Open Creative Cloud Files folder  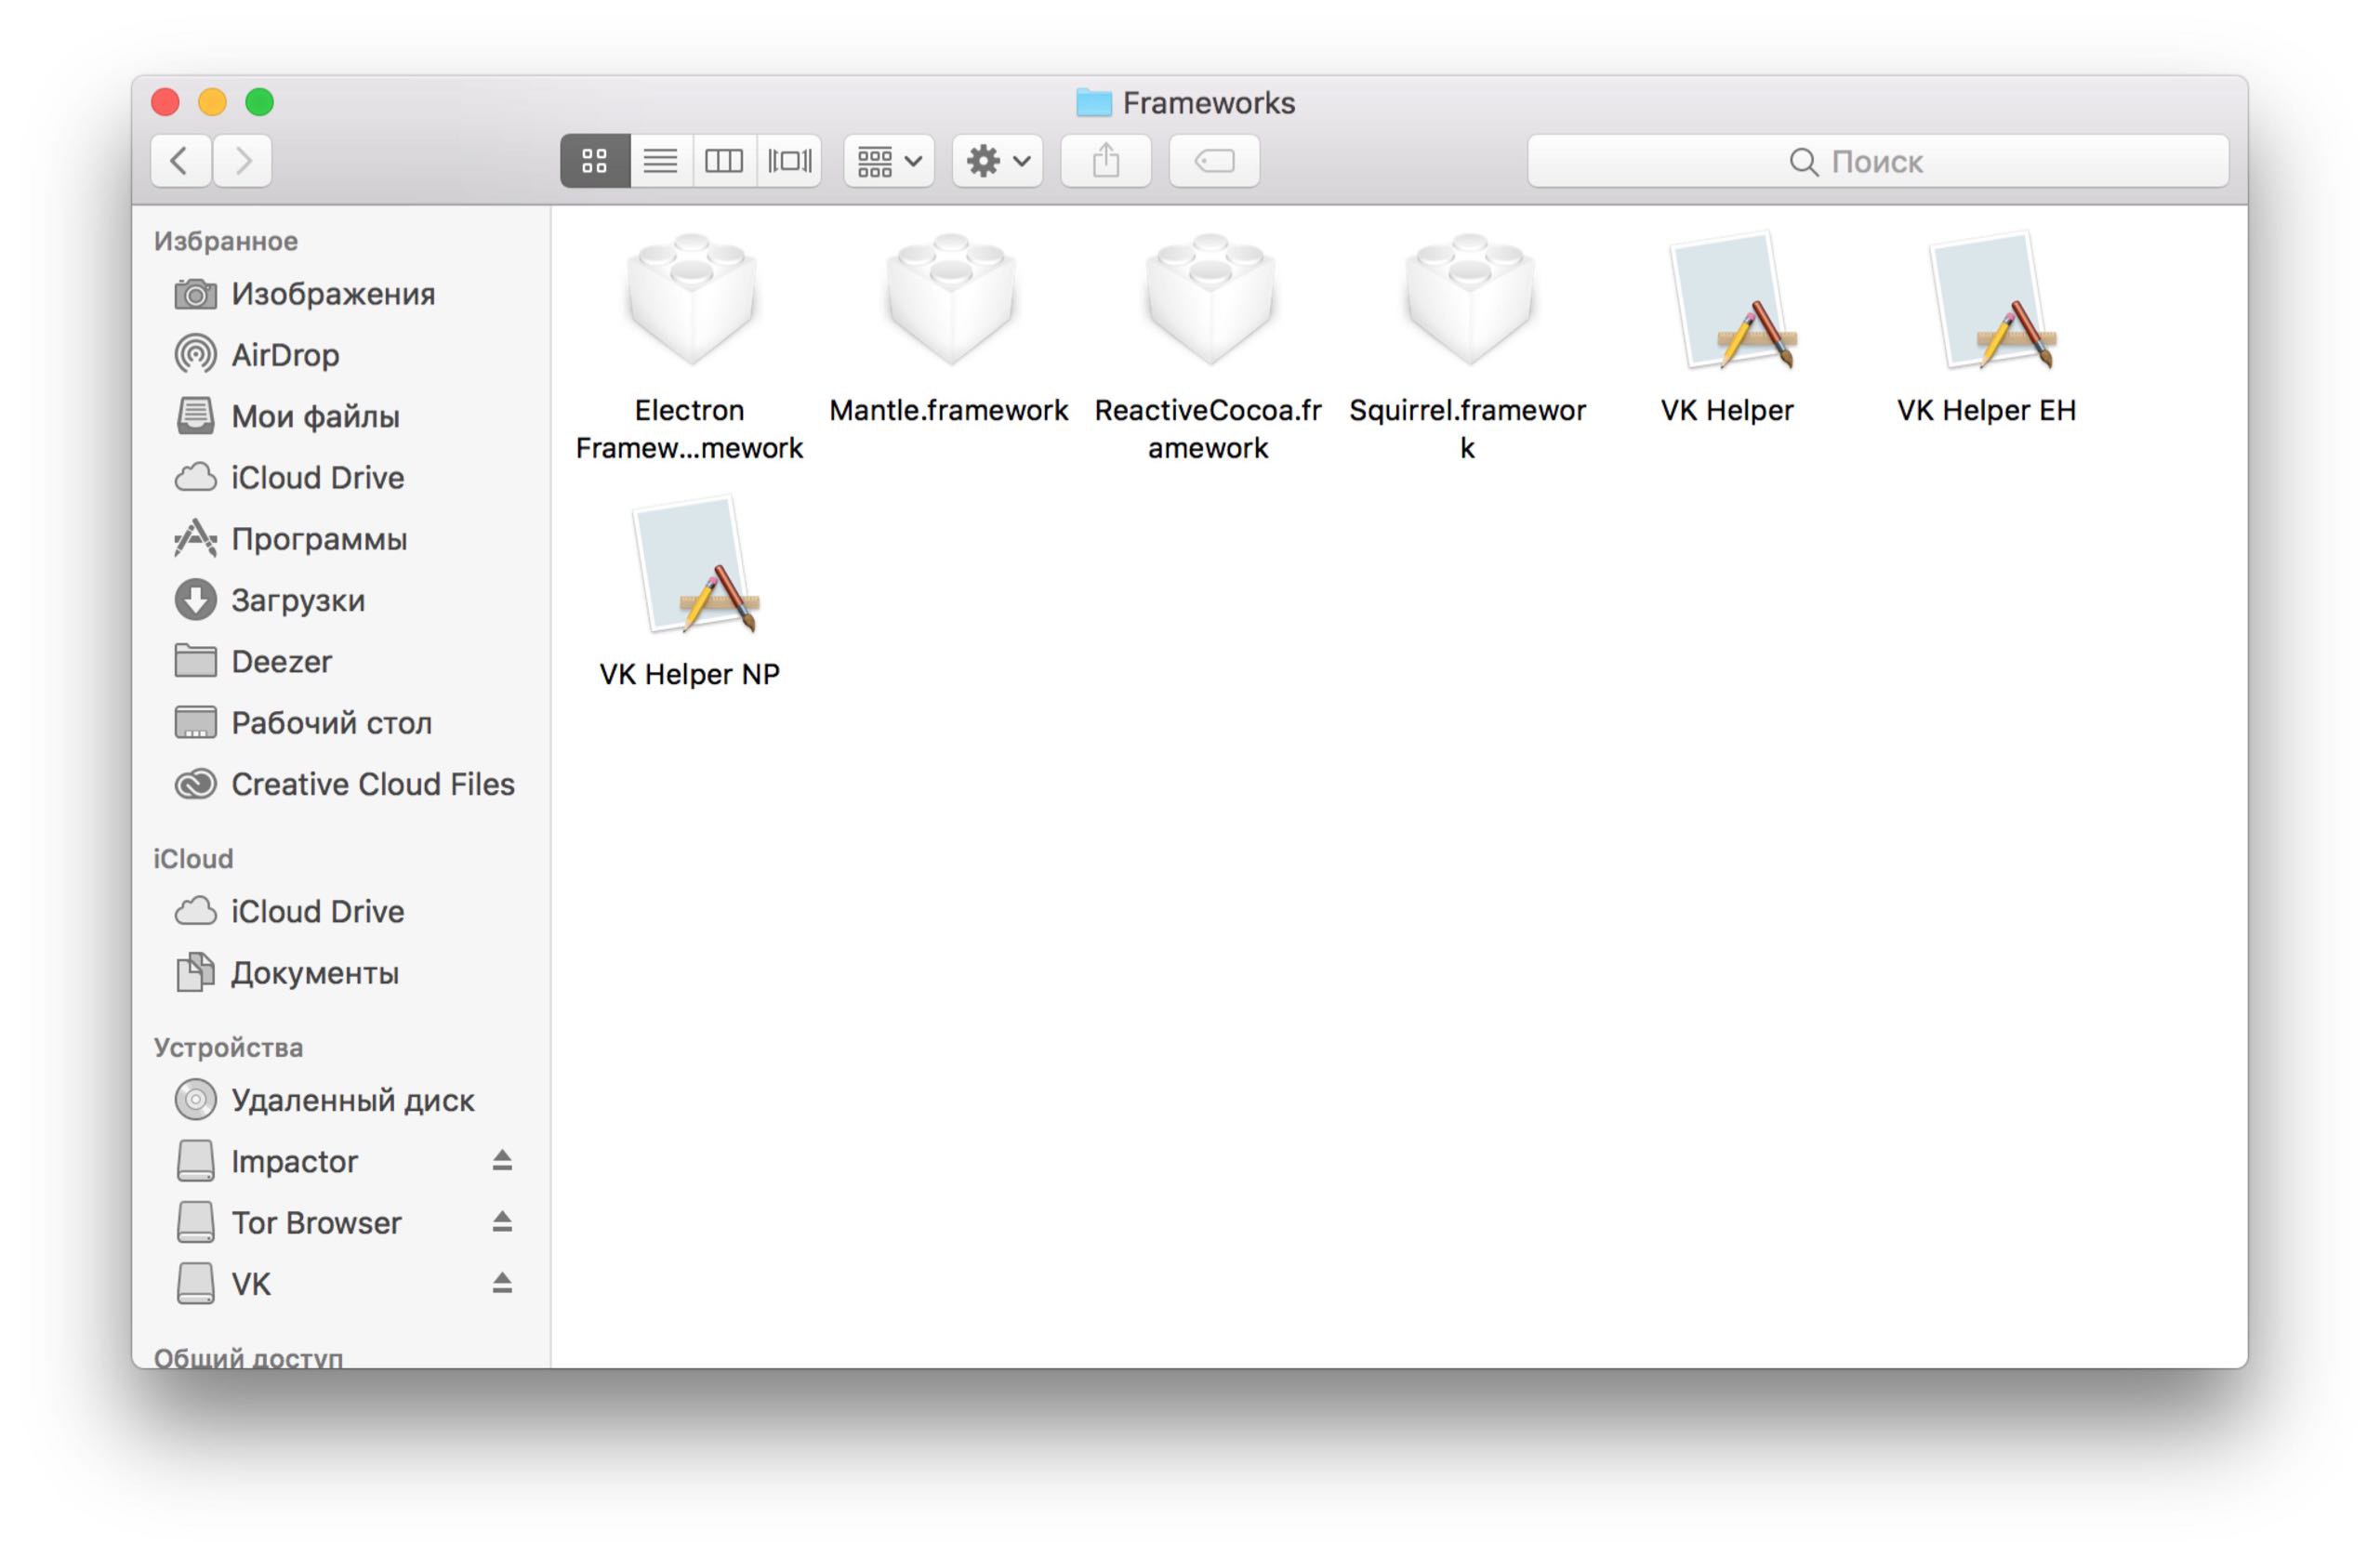point(372,784)
